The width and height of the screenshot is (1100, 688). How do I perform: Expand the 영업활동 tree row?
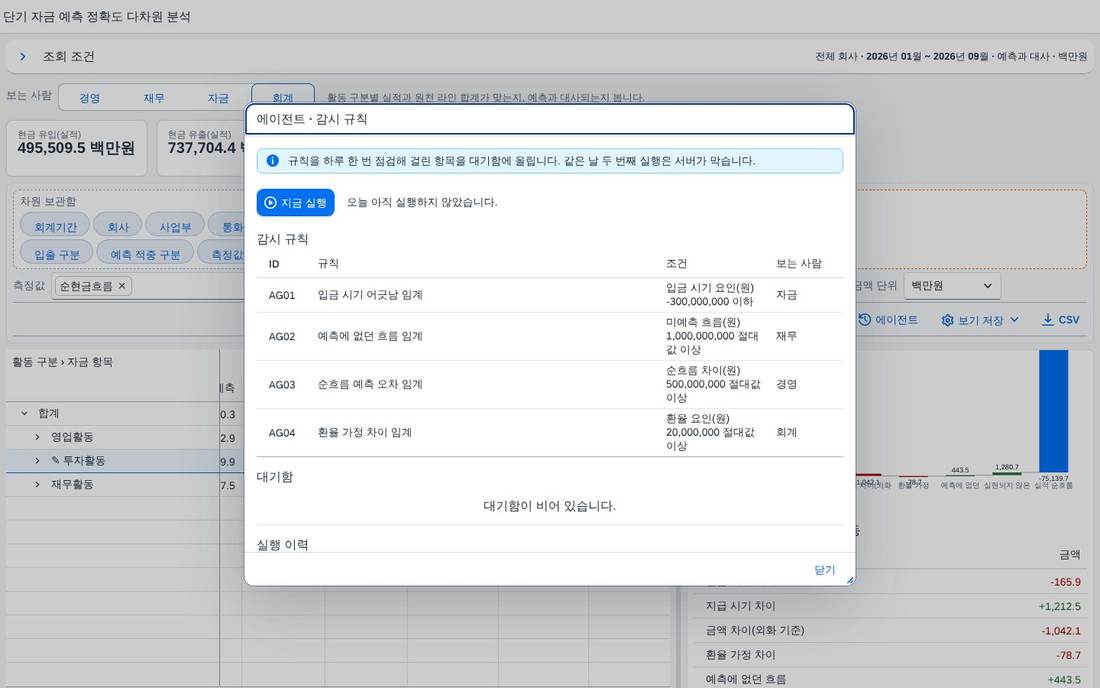[x=37, y=437]
